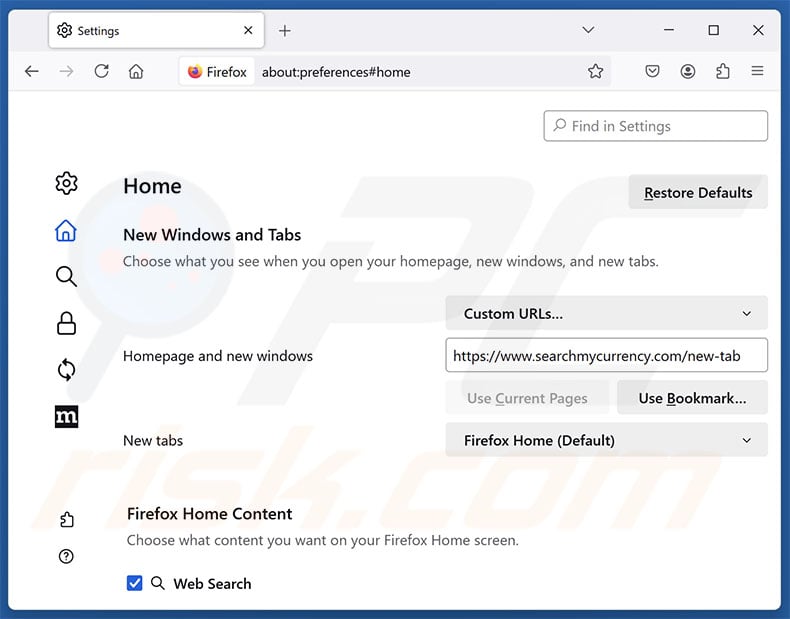Open the Extensions puzzle icon in the toolbar
Viewport: 790px width, 619px height.
(722, 71)
